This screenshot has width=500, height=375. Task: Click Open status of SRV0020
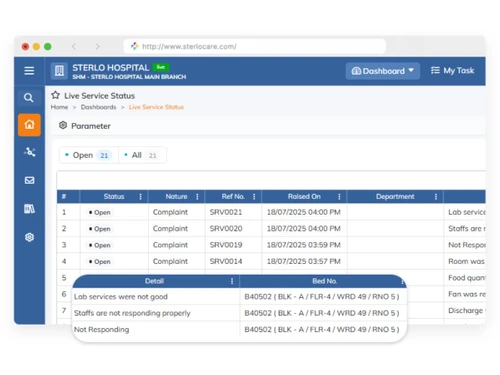(x=99, y=229)
